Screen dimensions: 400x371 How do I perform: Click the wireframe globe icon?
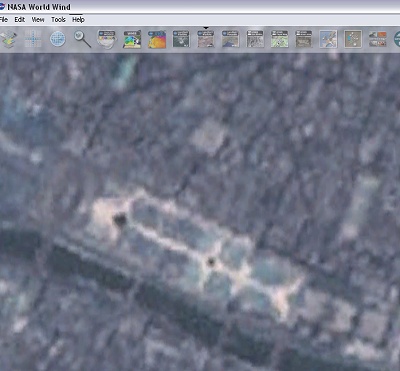click(x=58, y=39)
